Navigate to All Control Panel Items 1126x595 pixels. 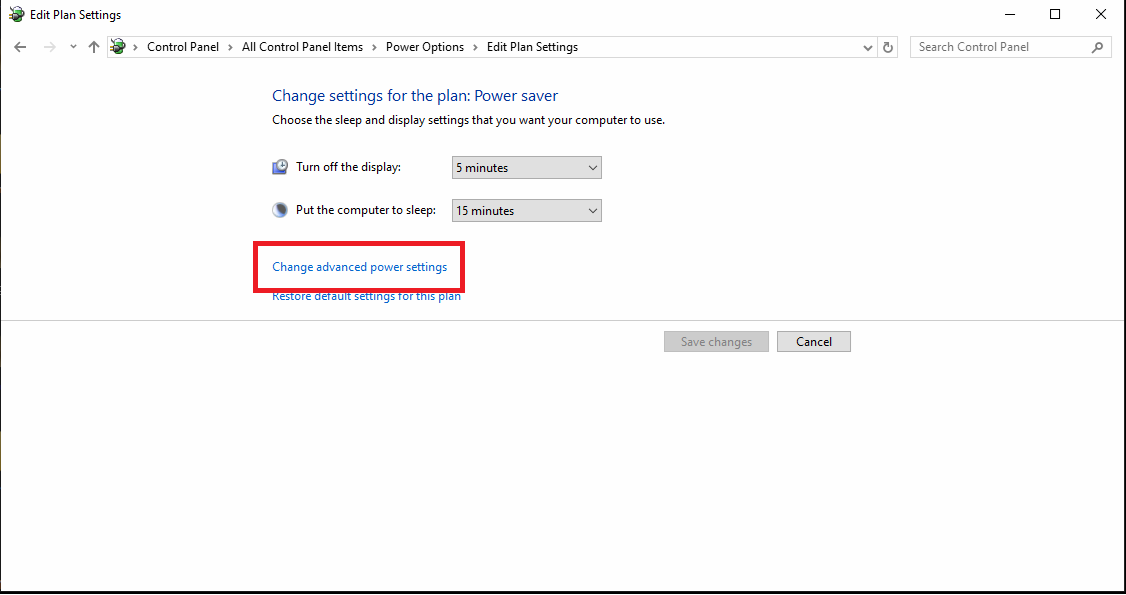(x=302, y=46)
